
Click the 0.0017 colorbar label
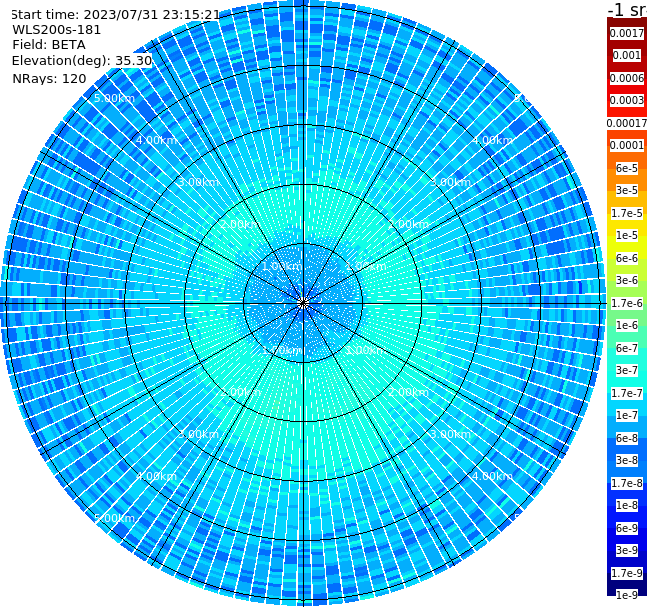click(627, 33)
